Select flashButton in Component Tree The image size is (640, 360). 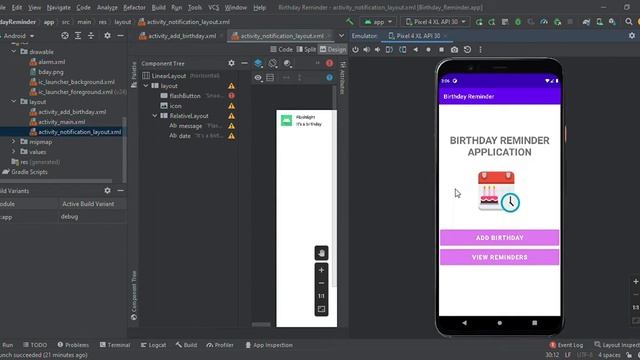coord(184,96)
